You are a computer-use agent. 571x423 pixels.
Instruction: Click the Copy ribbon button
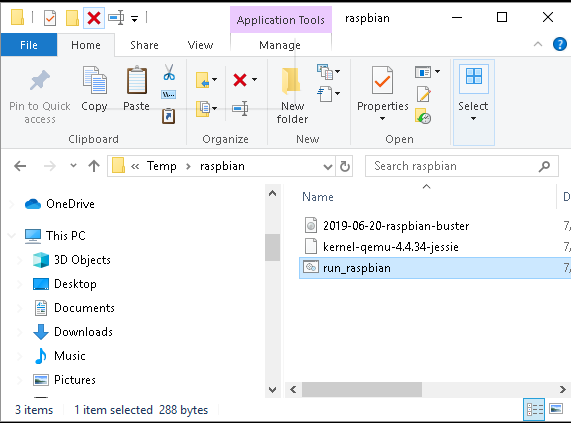[94, 89]
